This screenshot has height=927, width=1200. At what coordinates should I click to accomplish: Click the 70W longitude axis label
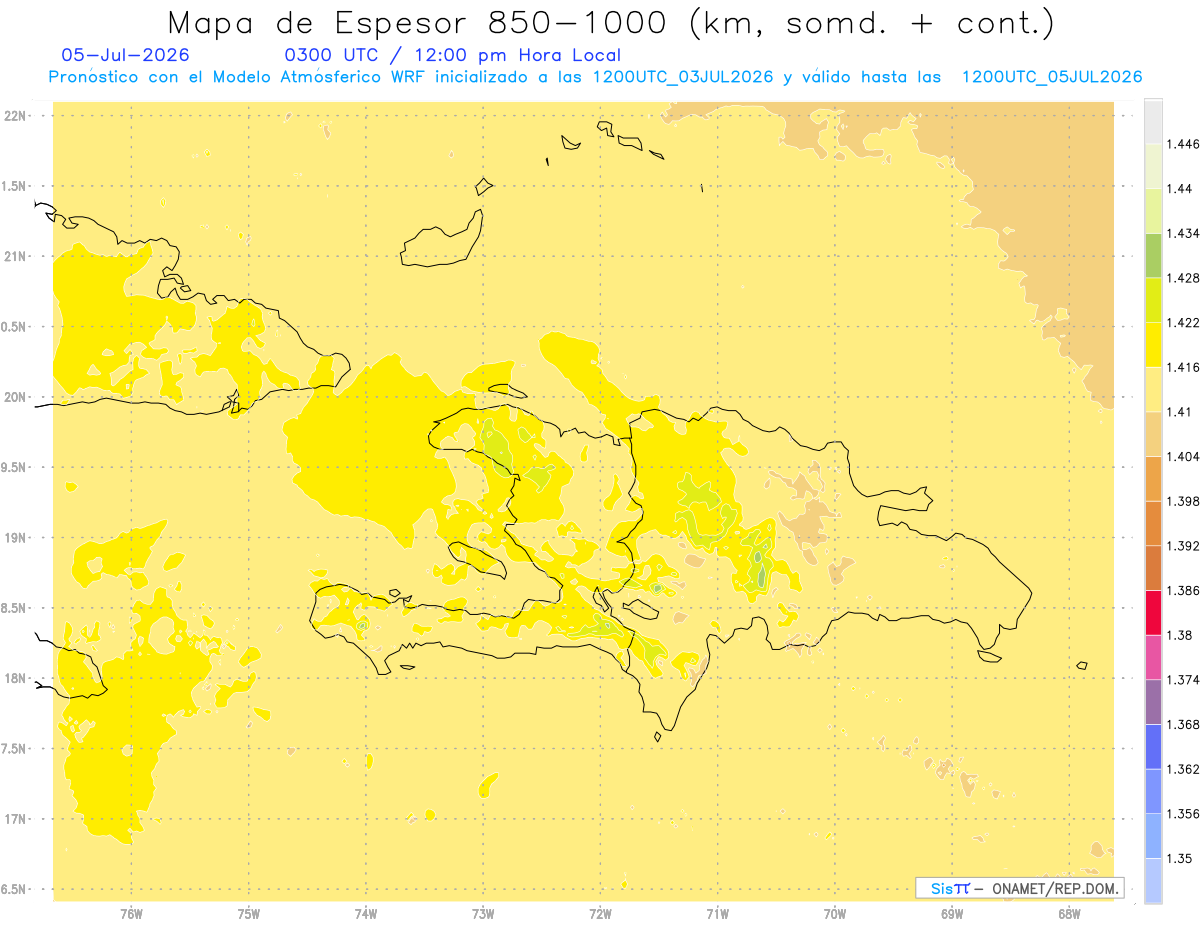point(835,914)
